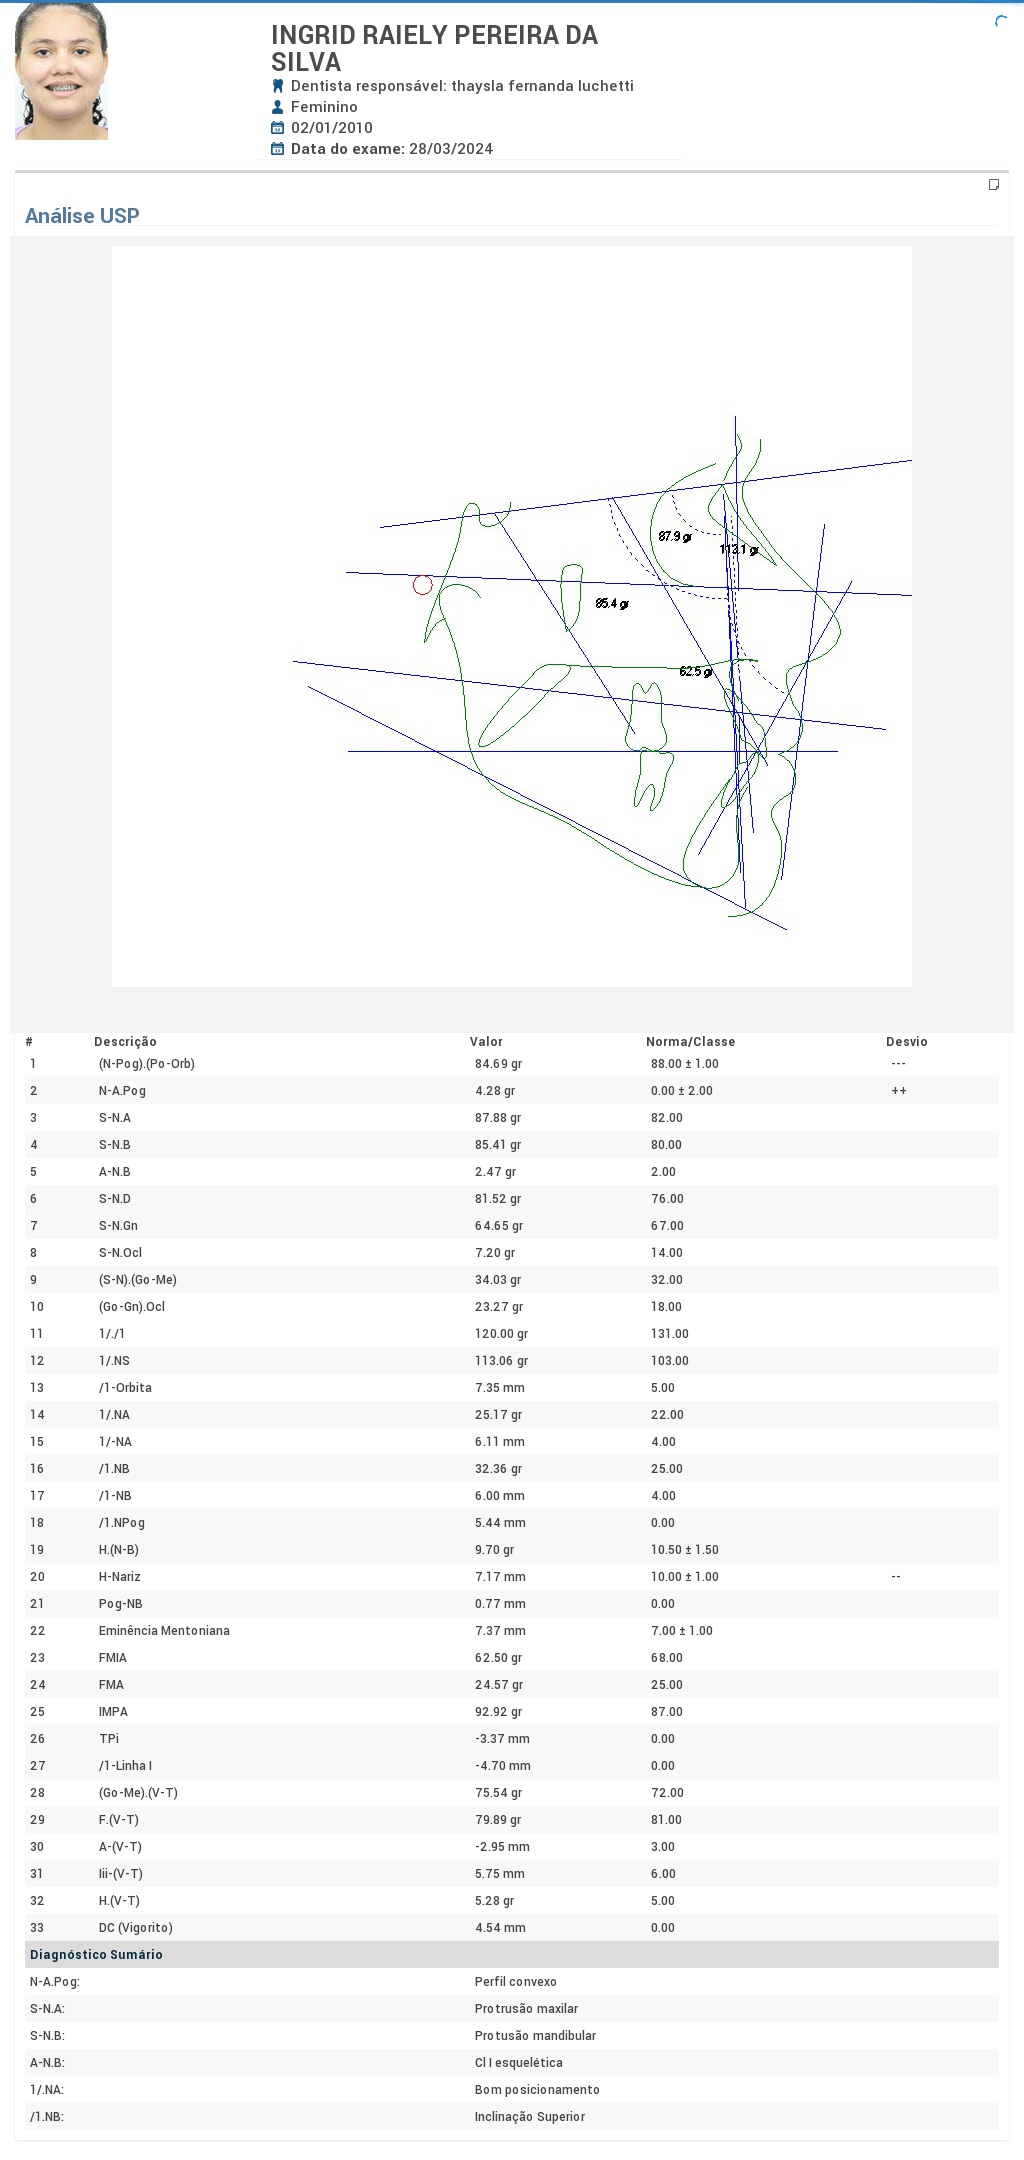This screenshot has height=2160, width=1024.
Task: Click the loading spinner in the top corner
Action: [x=1001, y=21]
